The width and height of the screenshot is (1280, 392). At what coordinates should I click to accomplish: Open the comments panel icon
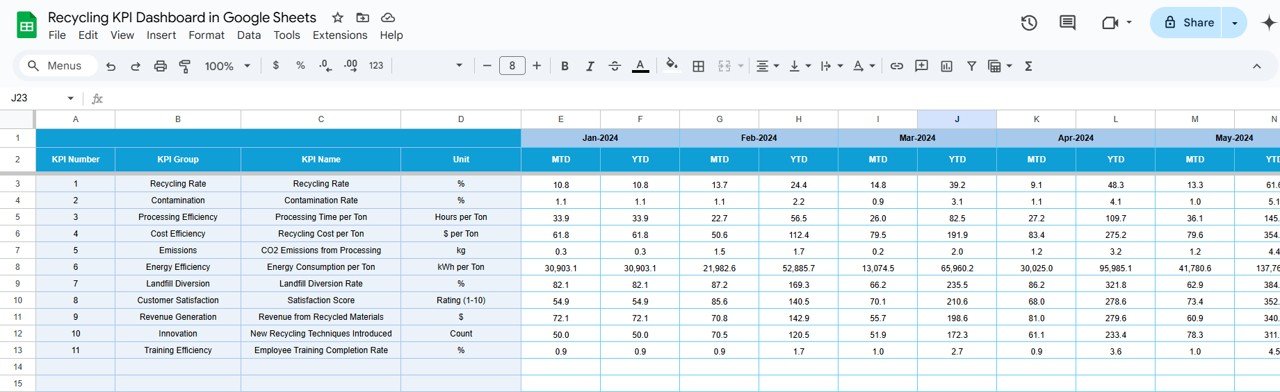coord(1067,23)
